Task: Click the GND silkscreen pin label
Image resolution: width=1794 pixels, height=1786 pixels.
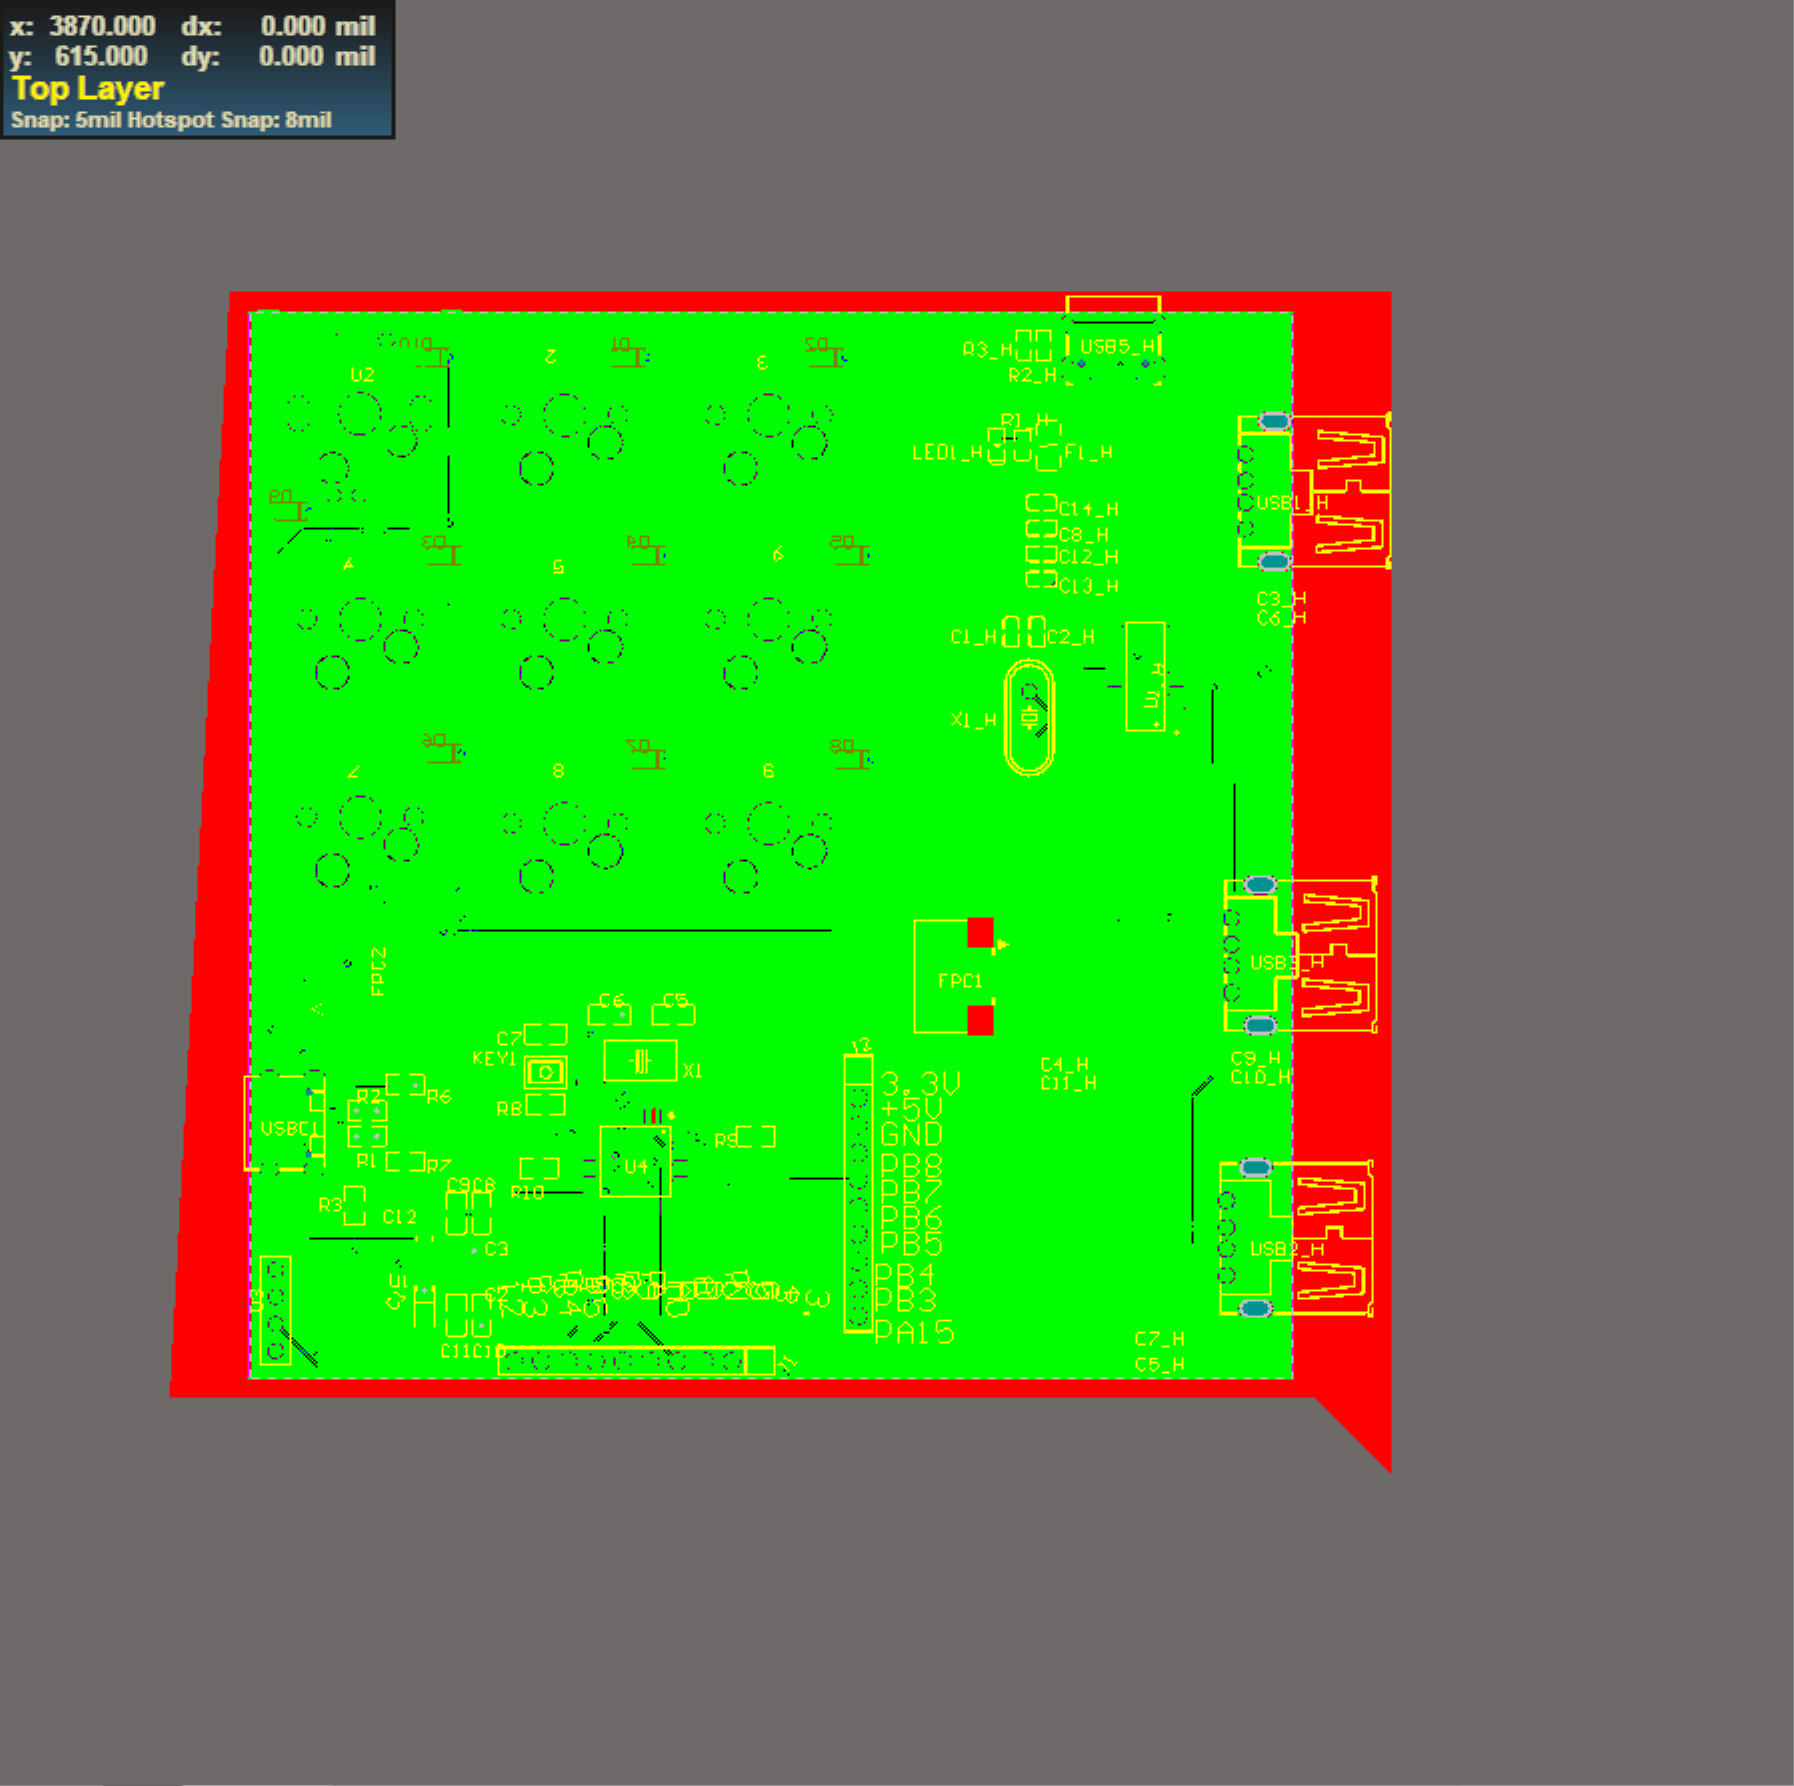Action: (x=911, y=1134)
